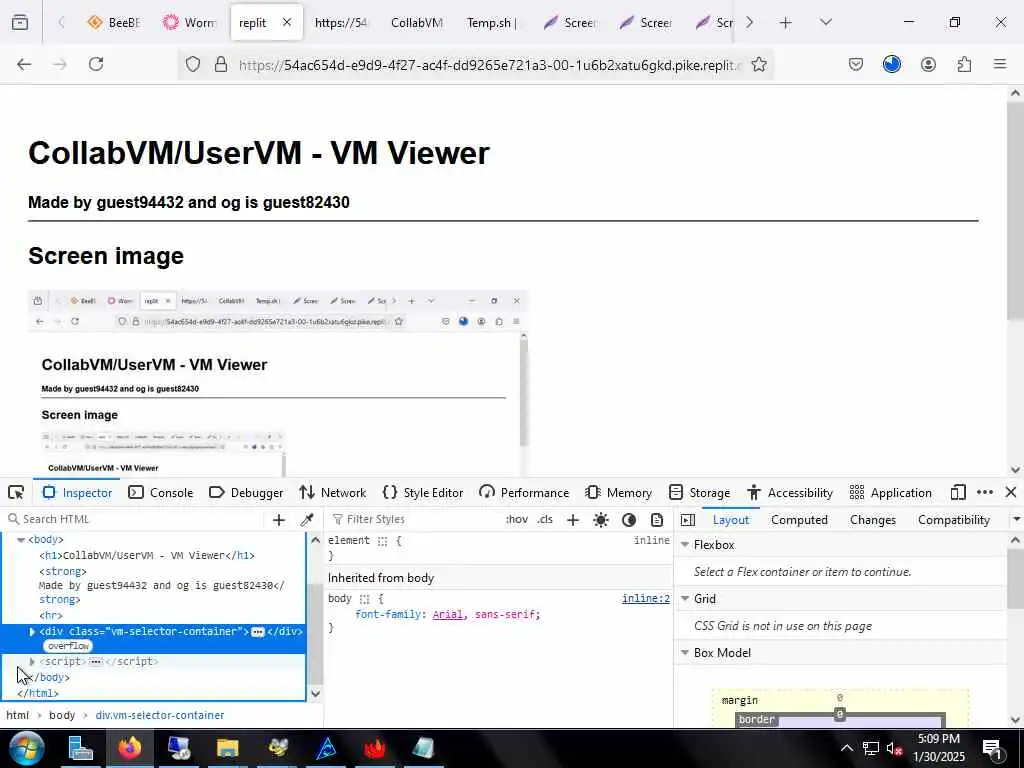This screenshot has width=1024, height=768.
Task: Open a new browser tab
Action: 786,23
